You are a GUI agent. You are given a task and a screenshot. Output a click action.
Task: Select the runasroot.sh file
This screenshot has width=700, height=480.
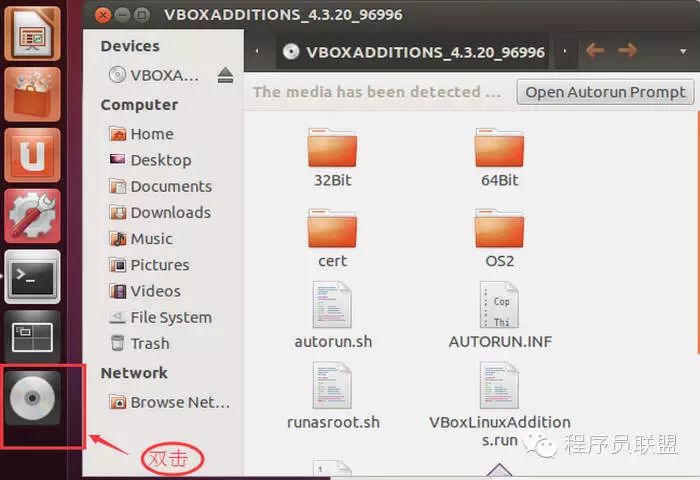click(x=333, y=396)
